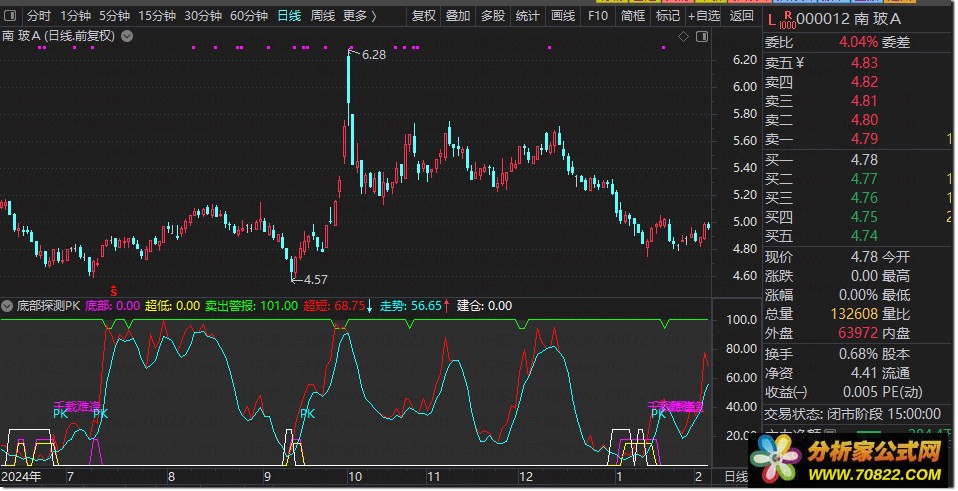Select 买三 price 4.76
This screenshot has height=491, width=958.
pyautogui.click(x=864, y=198)
